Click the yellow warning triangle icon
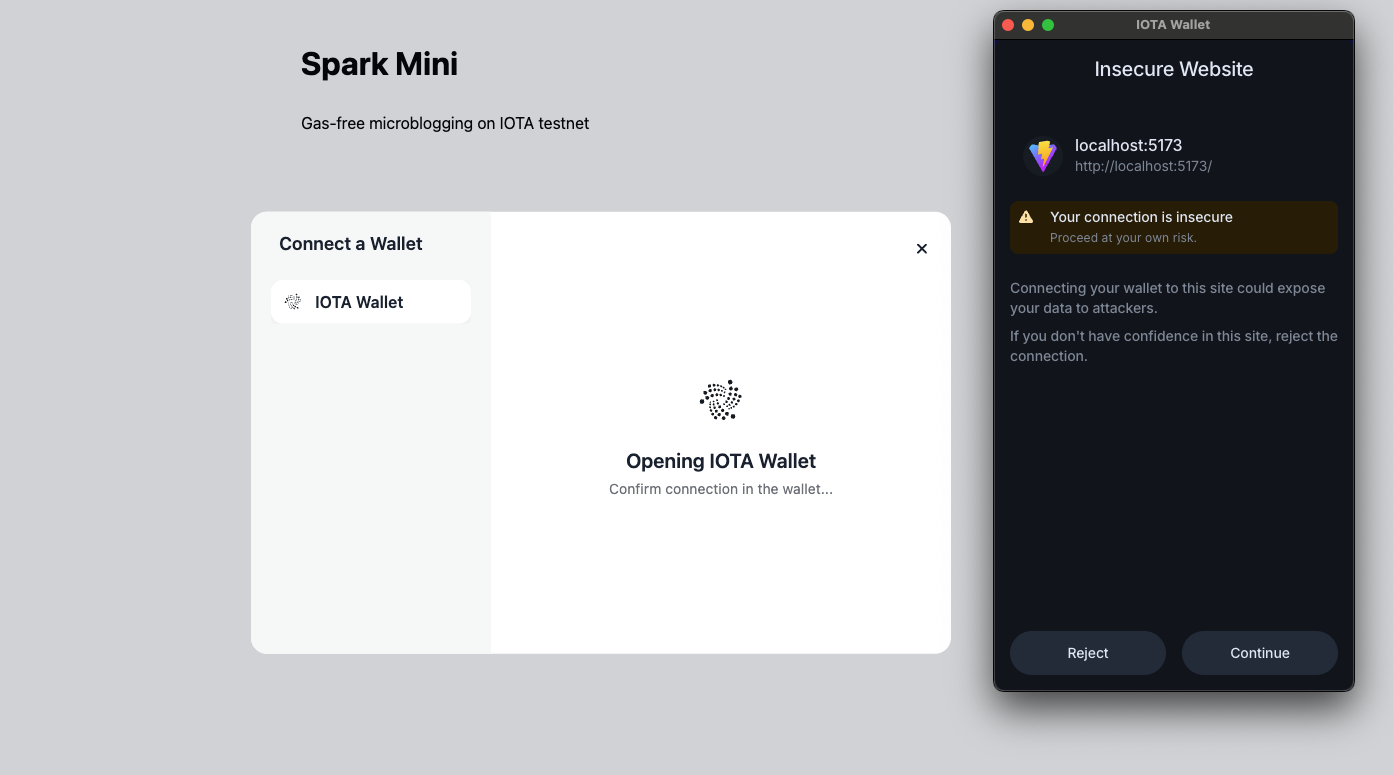The image size is (1393, 775). point(1026,217)
